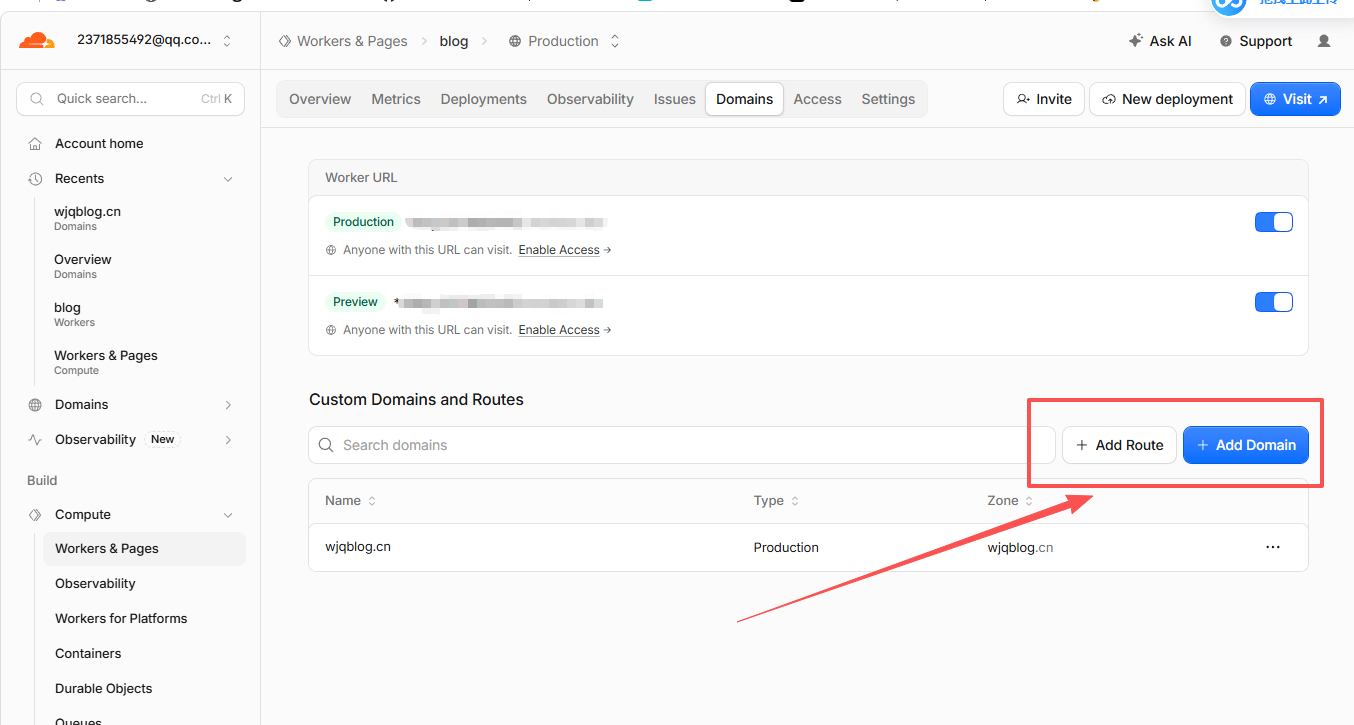1354x725 pixels.
Task: Click the Account home house icon
Action: pyautogui.click(x=35, y=143)
